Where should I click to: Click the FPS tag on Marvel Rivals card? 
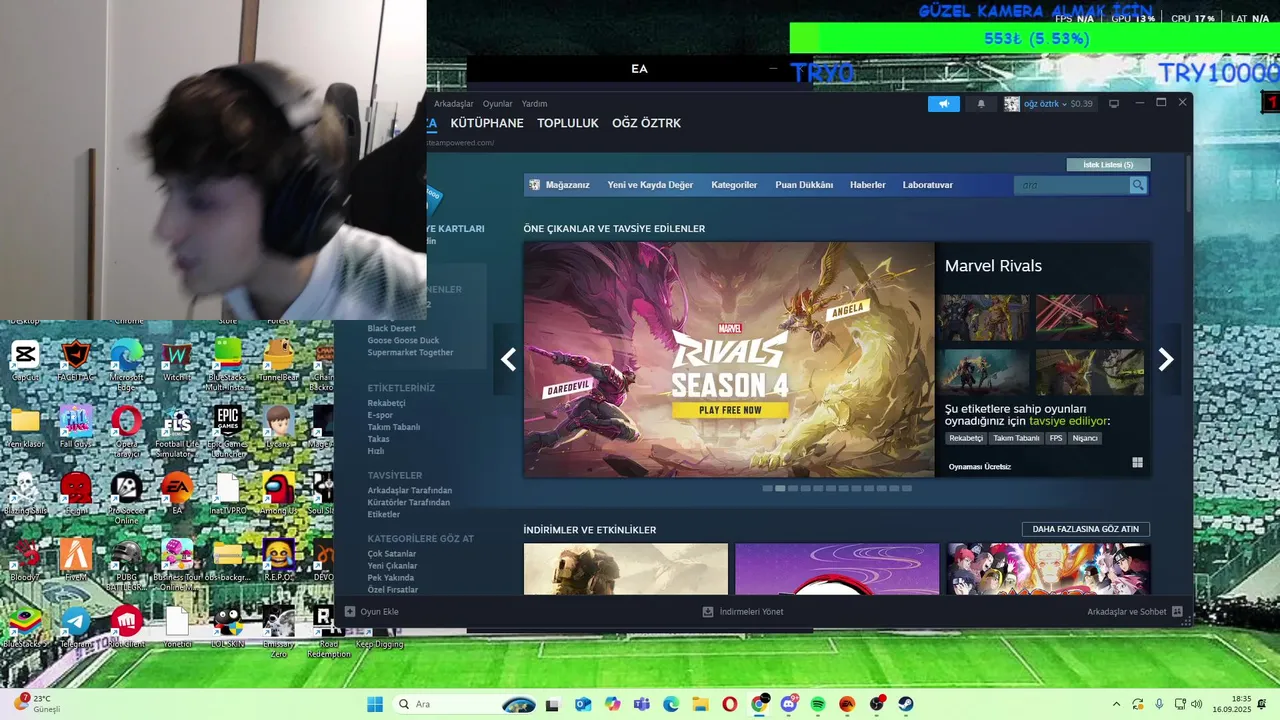[x=1056, y=438]
